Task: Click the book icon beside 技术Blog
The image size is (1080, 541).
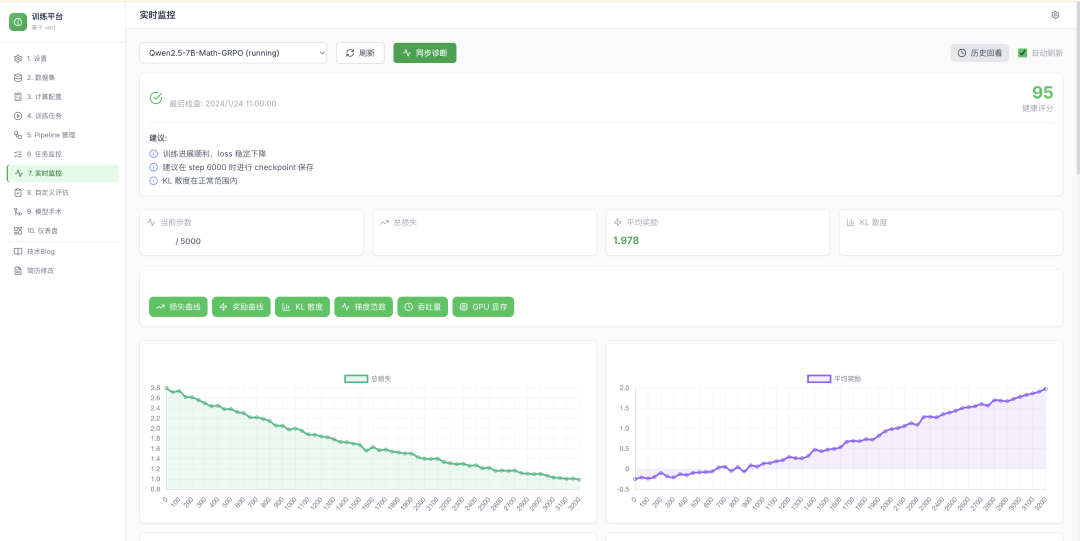Action: 18,251
